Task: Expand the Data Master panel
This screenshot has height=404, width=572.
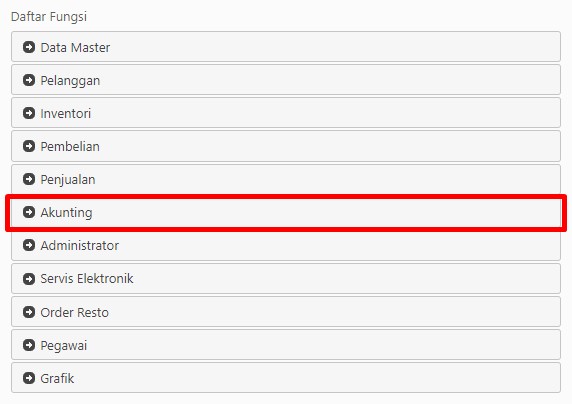Action: (x=286, y=47)
